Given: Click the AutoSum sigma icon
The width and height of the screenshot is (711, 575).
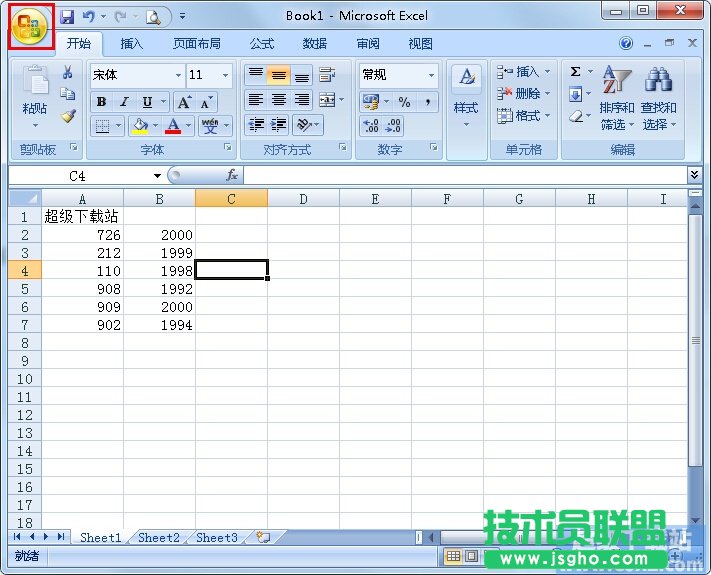Looking at the screenshot, I should click(x=575, y=72).
